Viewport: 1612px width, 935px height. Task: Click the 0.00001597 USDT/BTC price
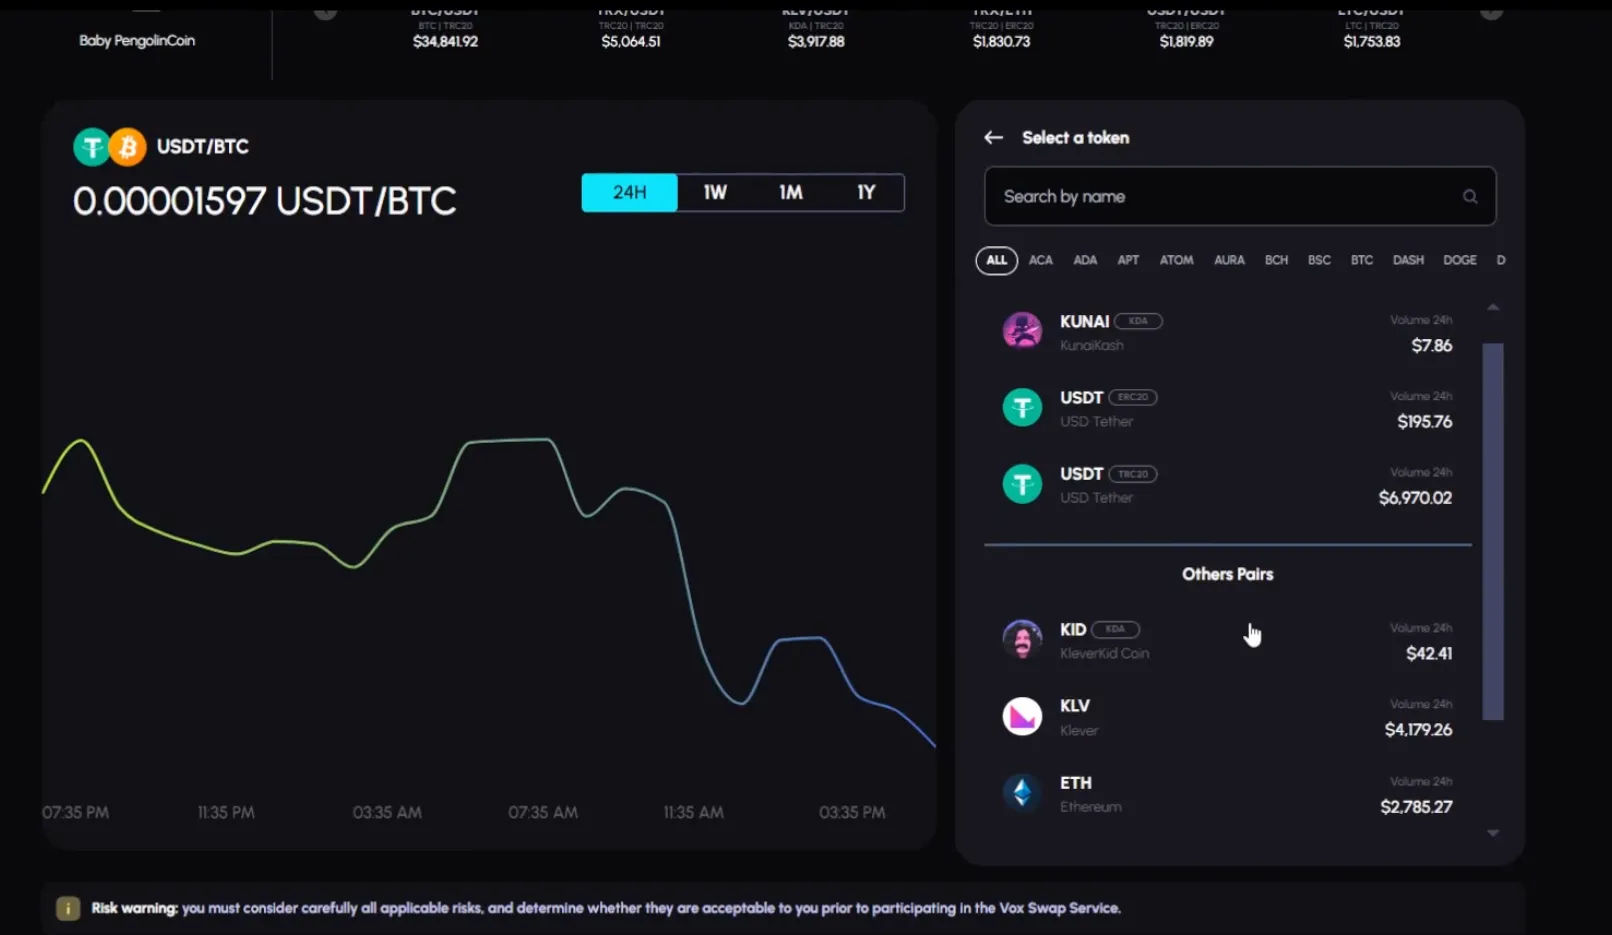tap(264, 202)
